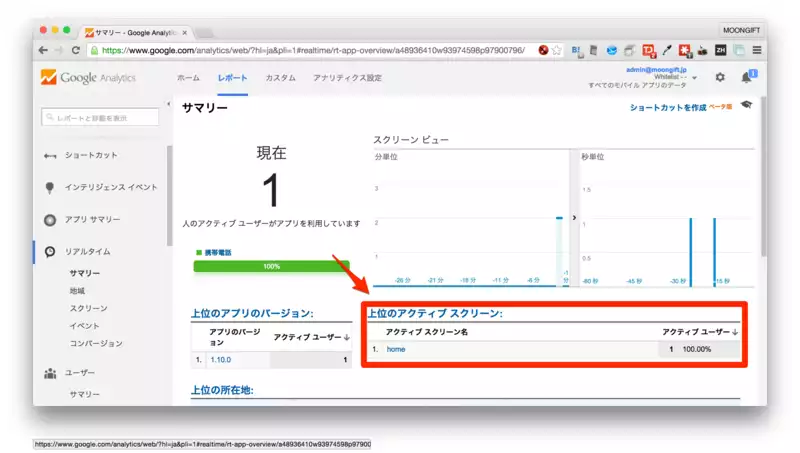Select ユーザー サマリー in sidebar
The height and width of the screenshot is (453, 800).
(85, 394)
